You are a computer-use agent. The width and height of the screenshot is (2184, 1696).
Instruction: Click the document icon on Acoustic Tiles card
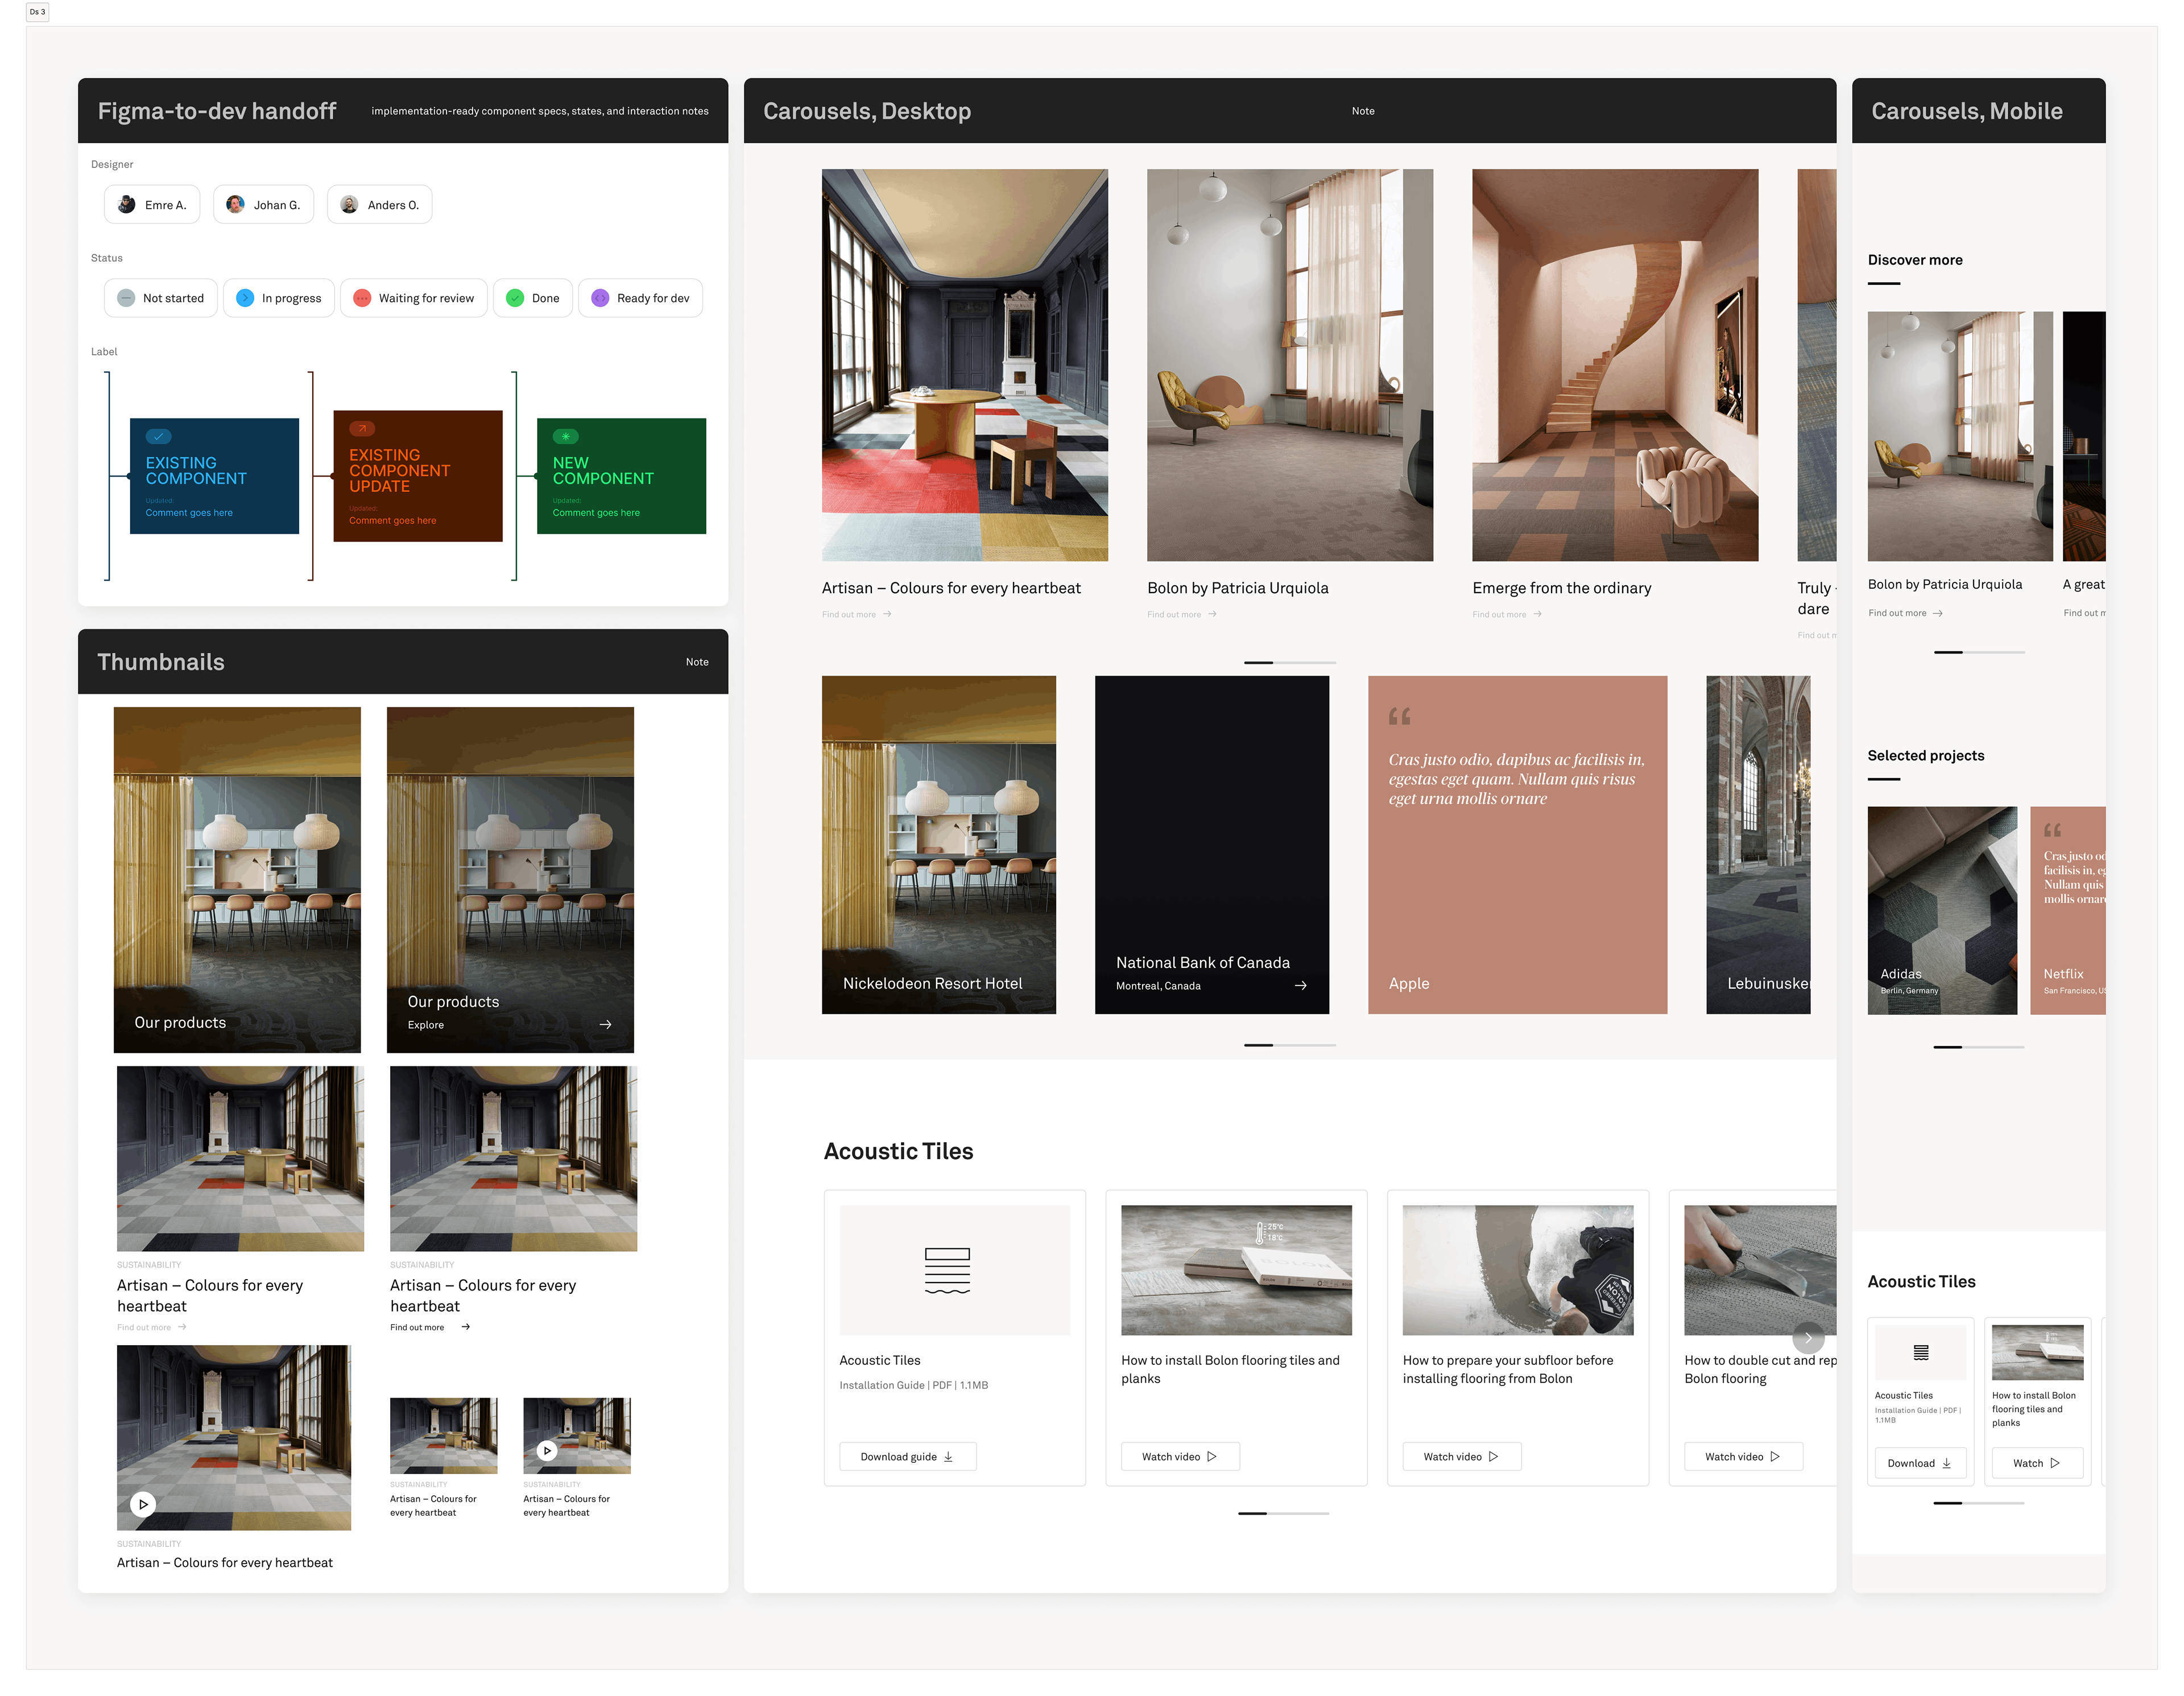pos(947,1271)
